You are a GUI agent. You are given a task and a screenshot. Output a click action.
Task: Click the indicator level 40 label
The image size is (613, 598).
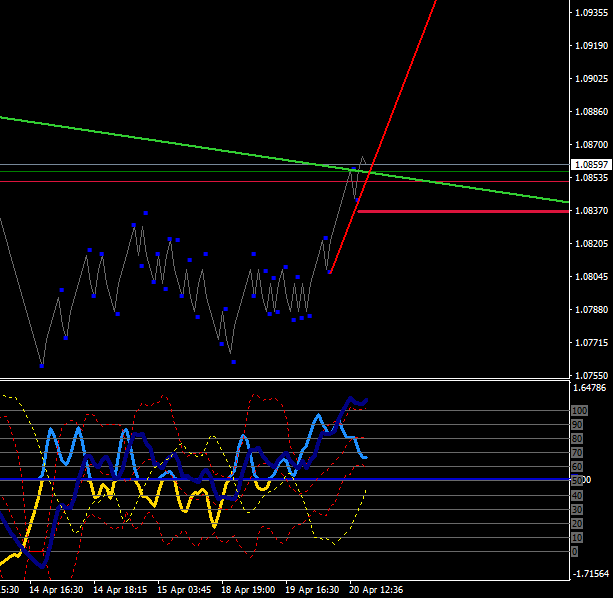pyautogui.click(x=577, y=496)
